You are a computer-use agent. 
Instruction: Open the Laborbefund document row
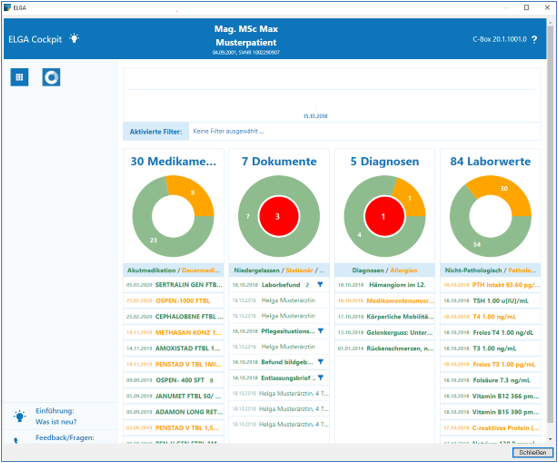pos(279,285)
